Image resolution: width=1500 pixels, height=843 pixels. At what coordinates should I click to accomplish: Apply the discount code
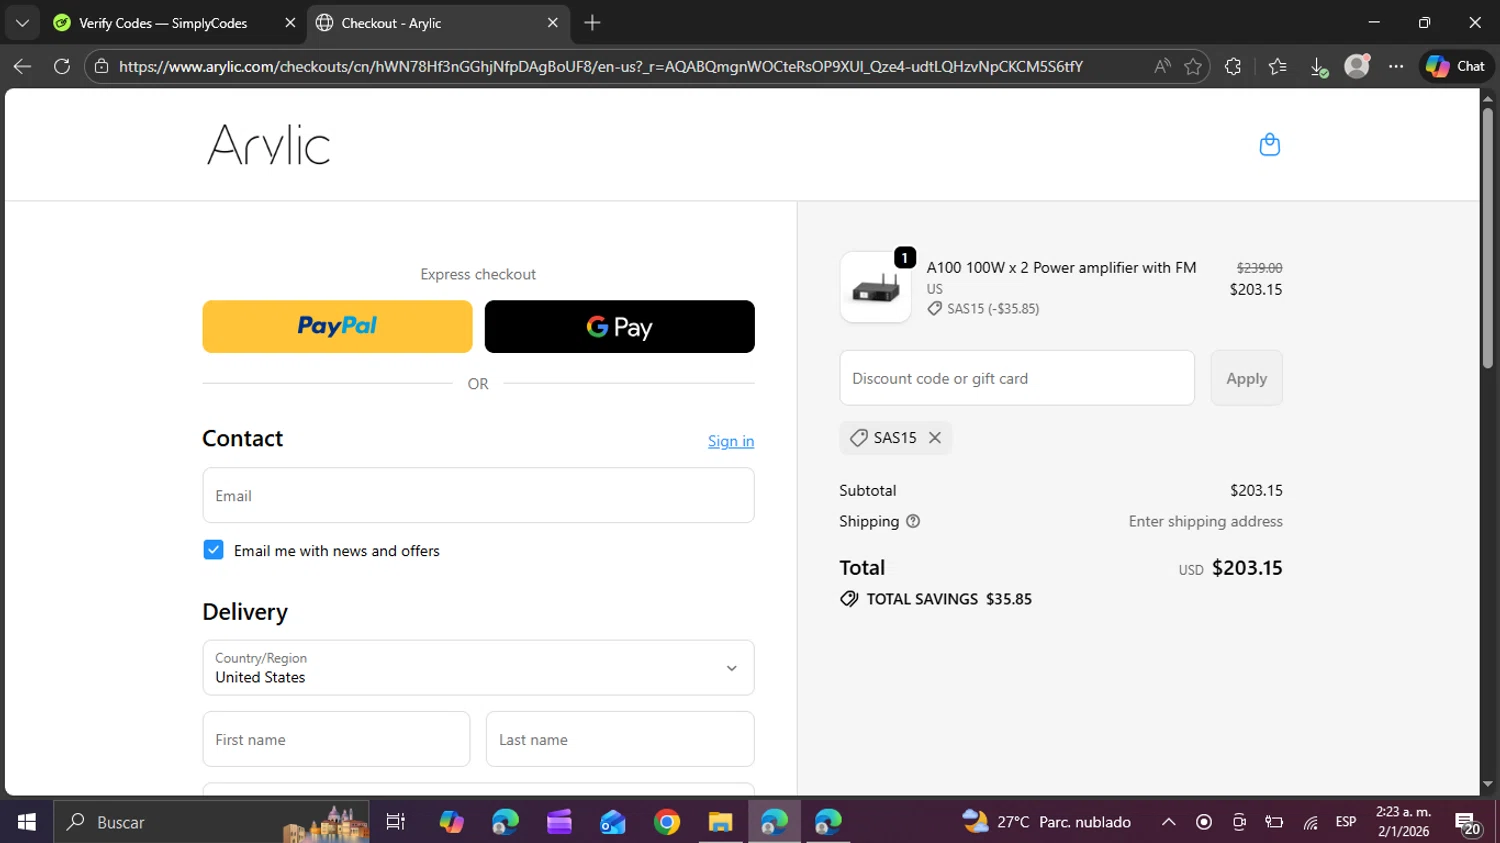1246,378
